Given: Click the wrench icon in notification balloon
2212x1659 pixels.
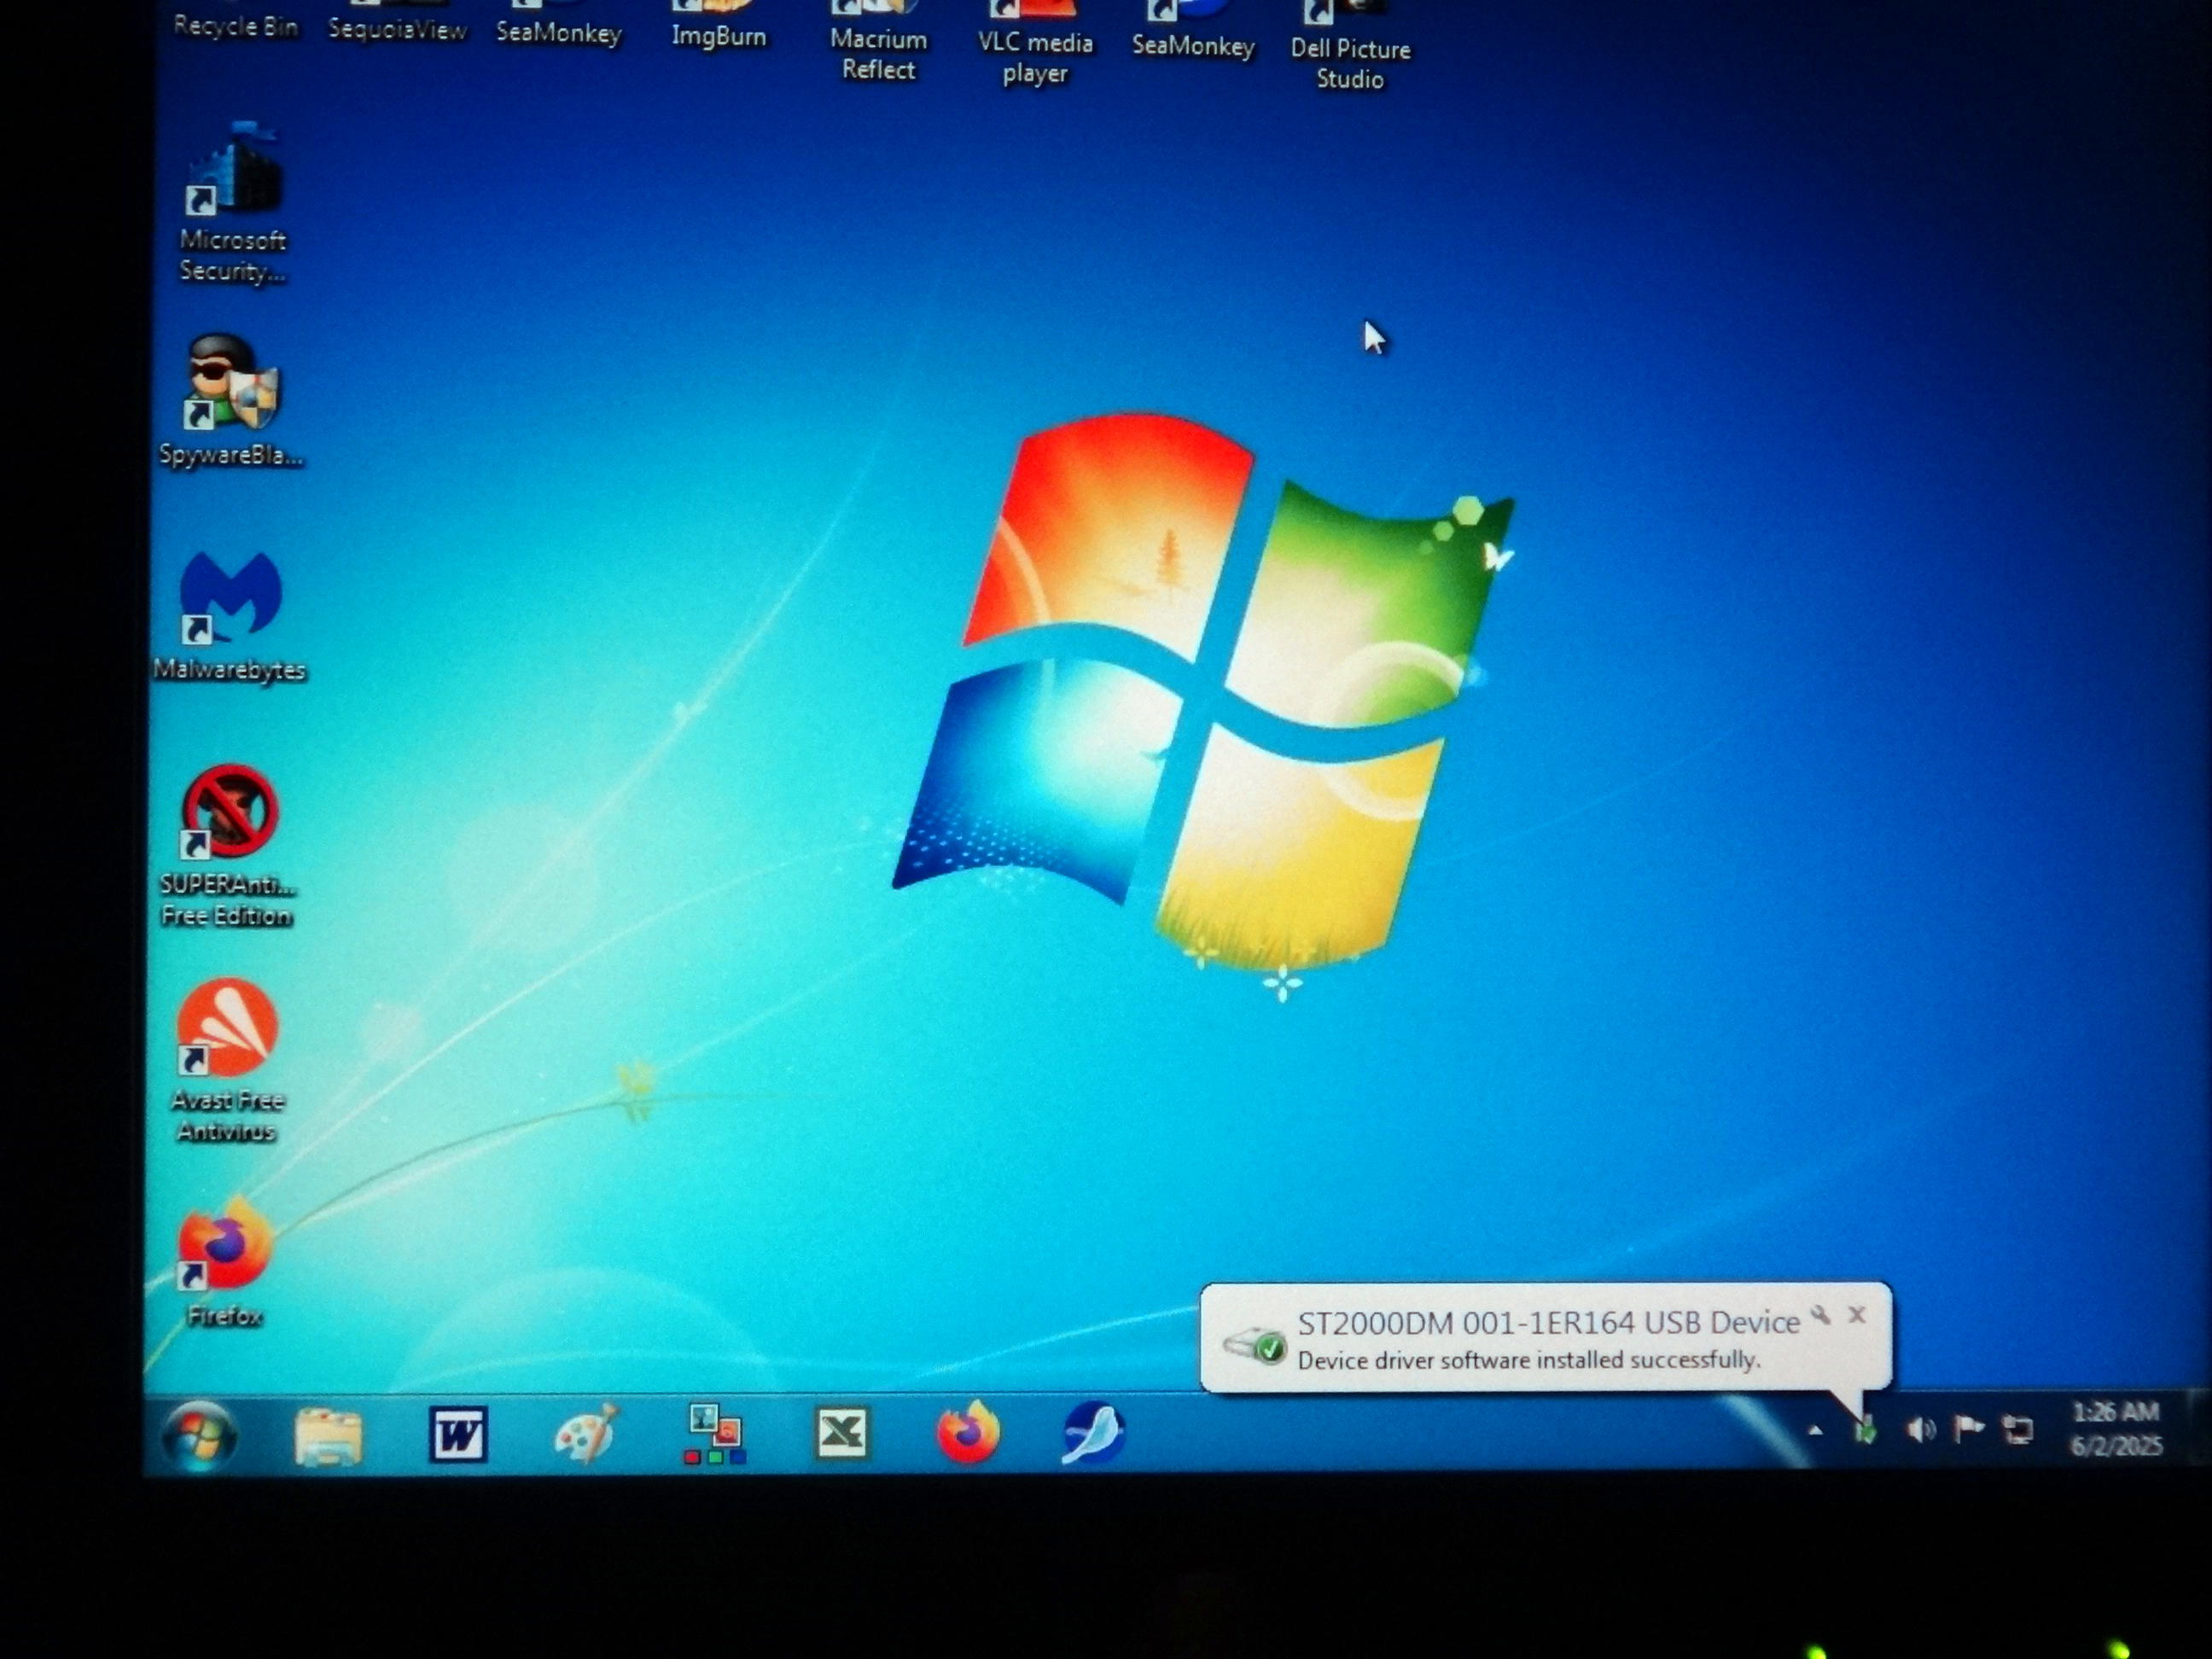Looking at the screenshot, I should point(1821,1315).
